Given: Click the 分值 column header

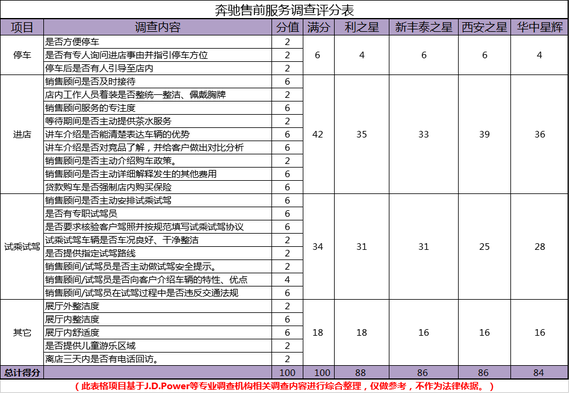Looking at the screenshot, I should (287, 27).
